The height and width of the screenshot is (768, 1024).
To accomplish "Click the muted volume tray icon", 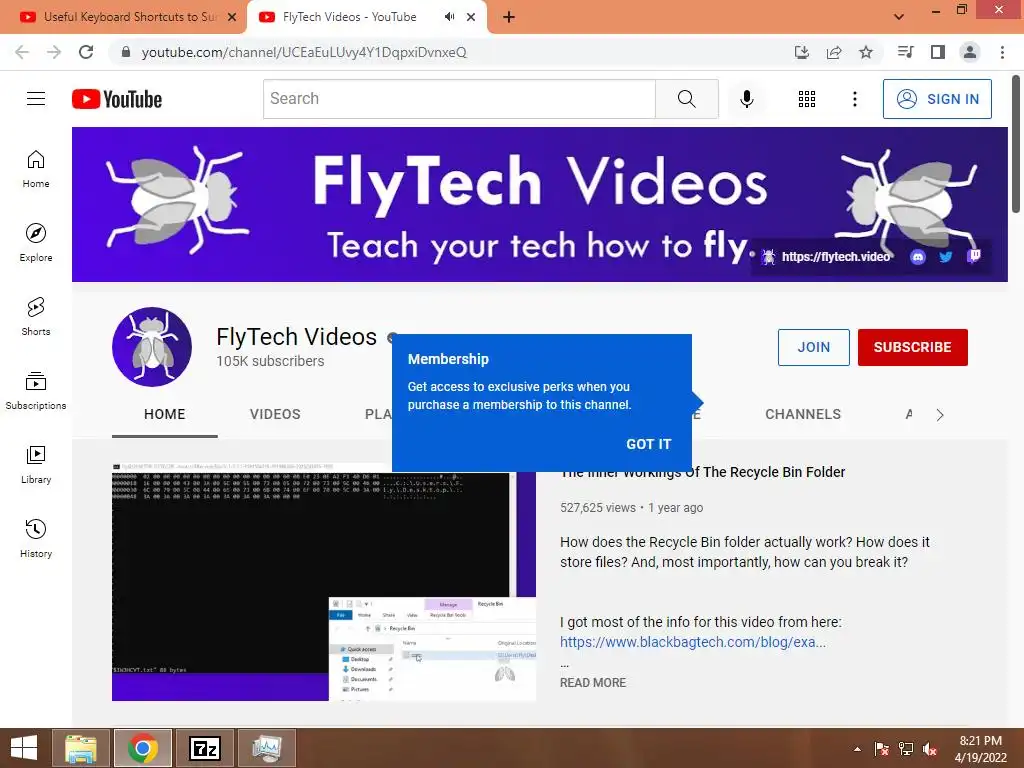I will (x=929, y=749).
